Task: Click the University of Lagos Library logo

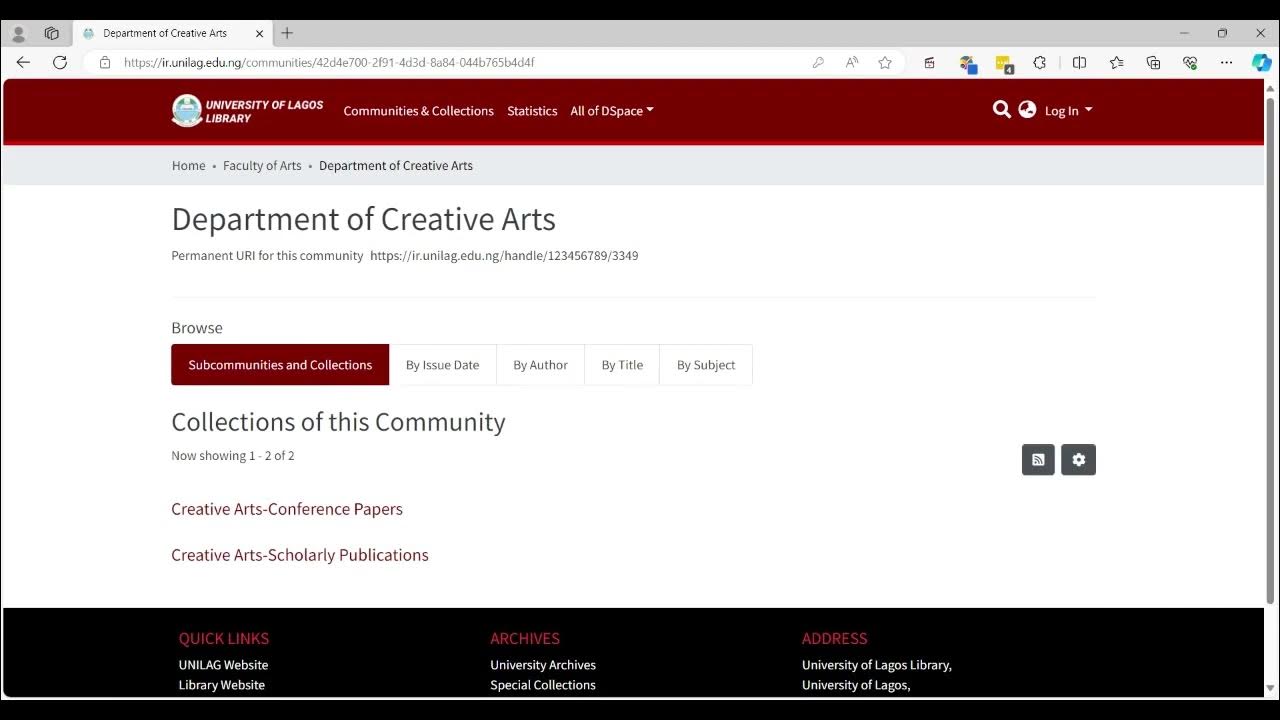Action: 247,111
